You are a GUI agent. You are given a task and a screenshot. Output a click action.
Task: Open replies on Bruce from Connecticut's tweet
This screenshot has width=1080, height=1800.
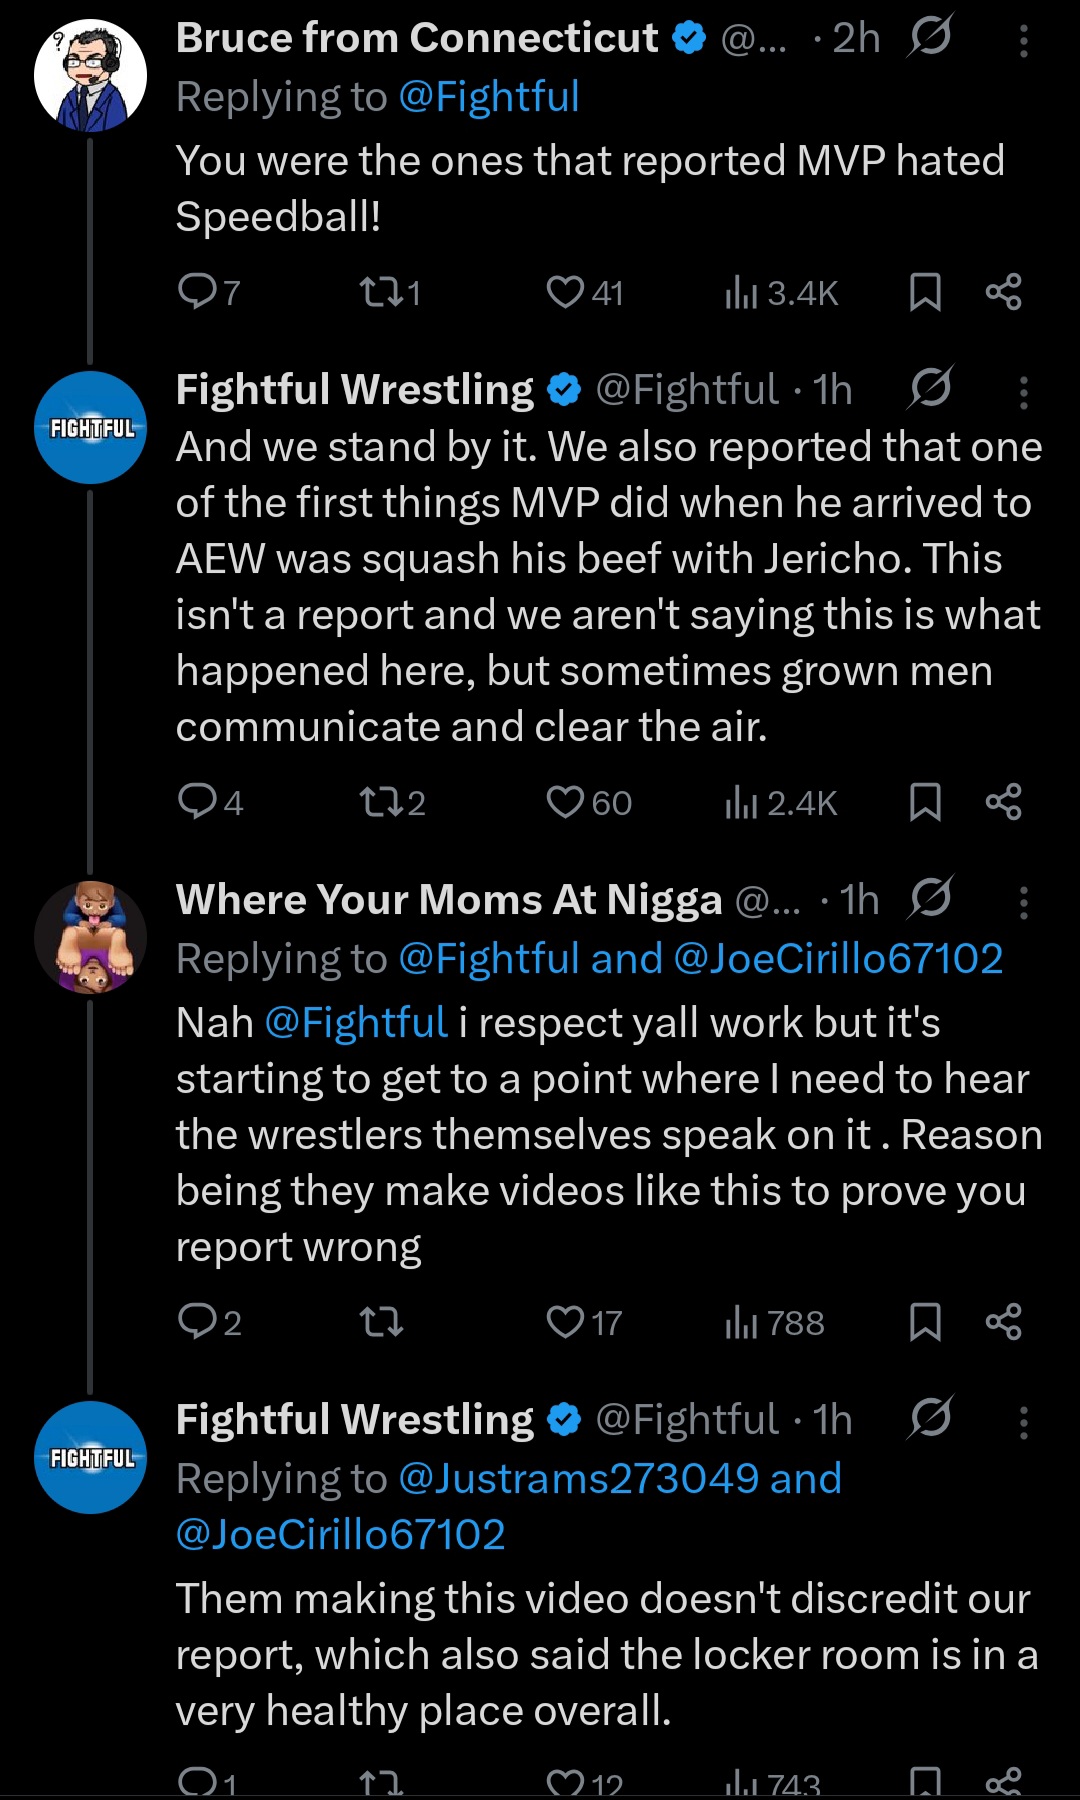click(197, 292)
